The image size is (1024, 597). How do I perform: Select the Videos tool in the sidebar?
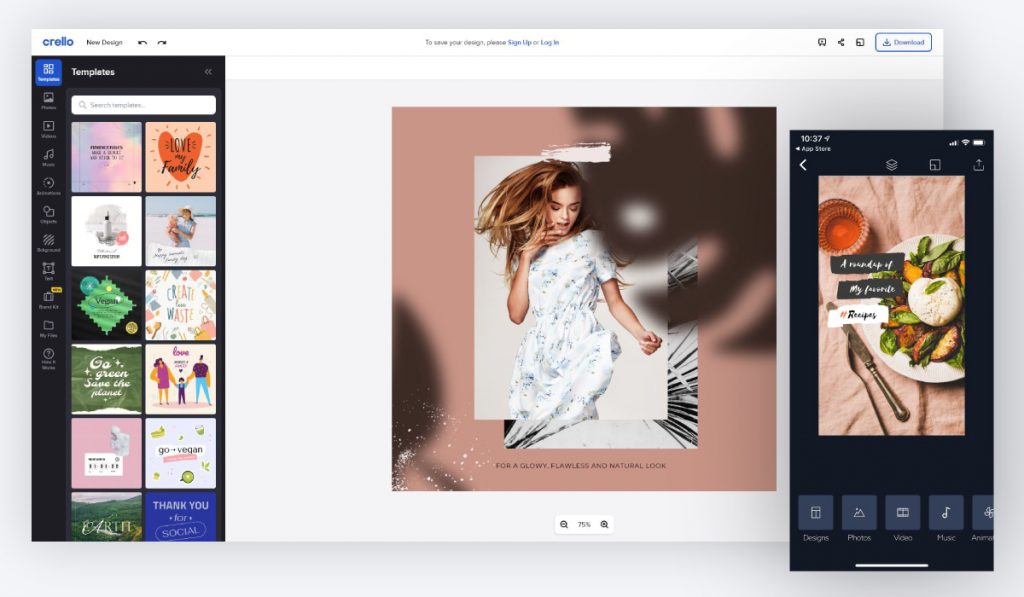click(x=49, y=130)
